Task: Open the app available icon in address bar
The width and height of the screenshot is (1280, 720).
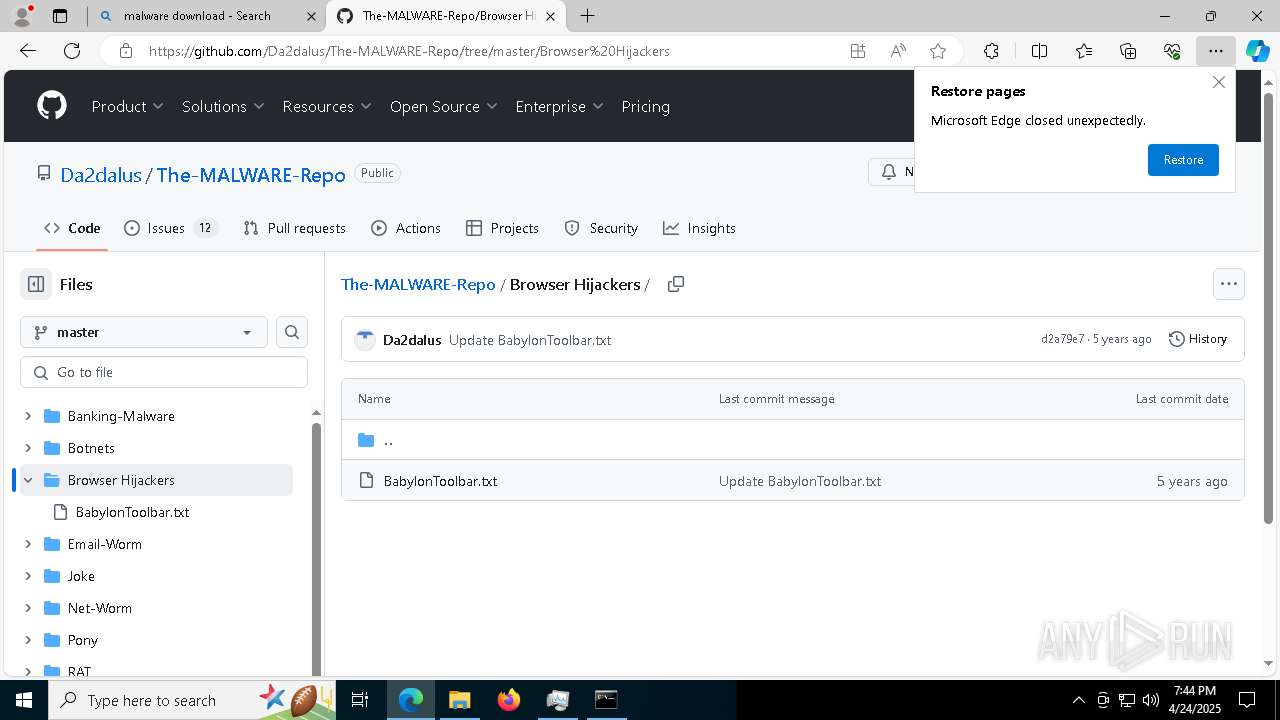Action: coord(858,51)
